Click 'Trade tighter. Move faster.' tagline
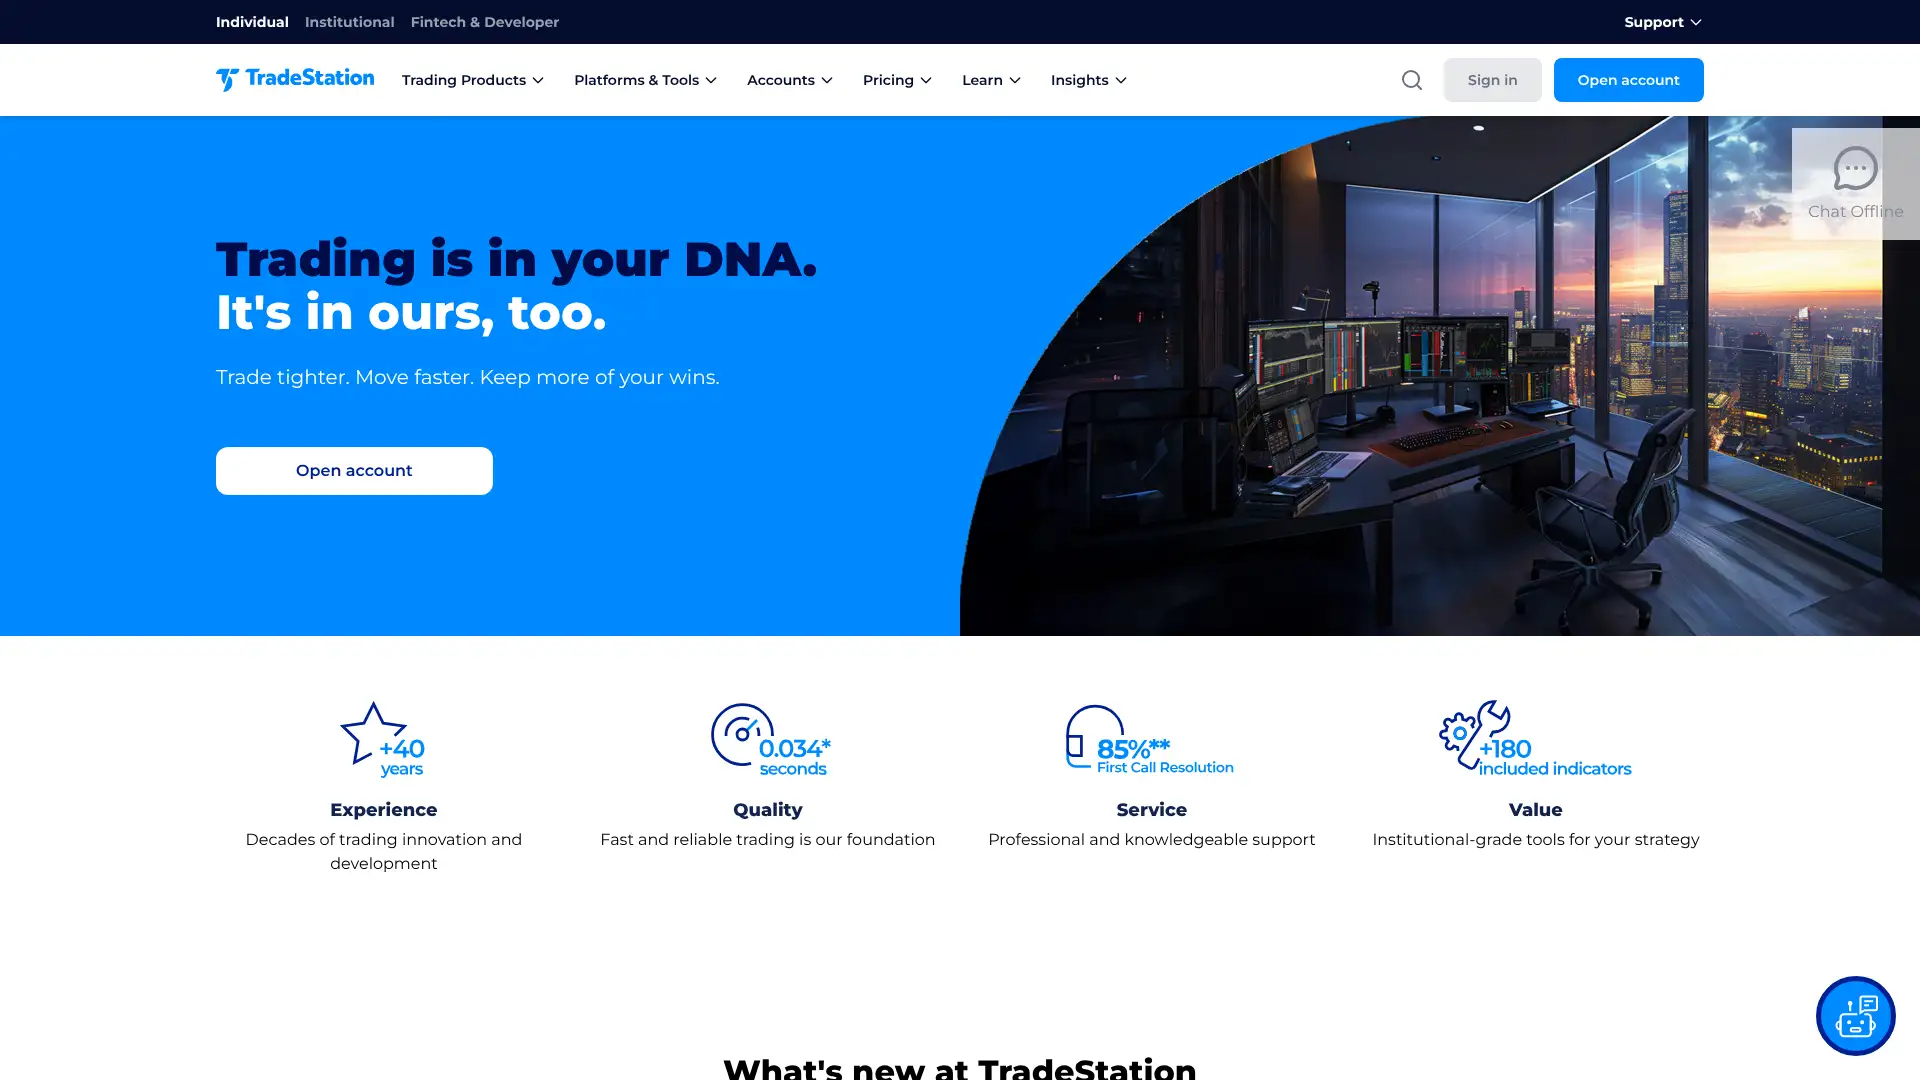This screenshot has width=1920, height=1080. tap(468, 377)
